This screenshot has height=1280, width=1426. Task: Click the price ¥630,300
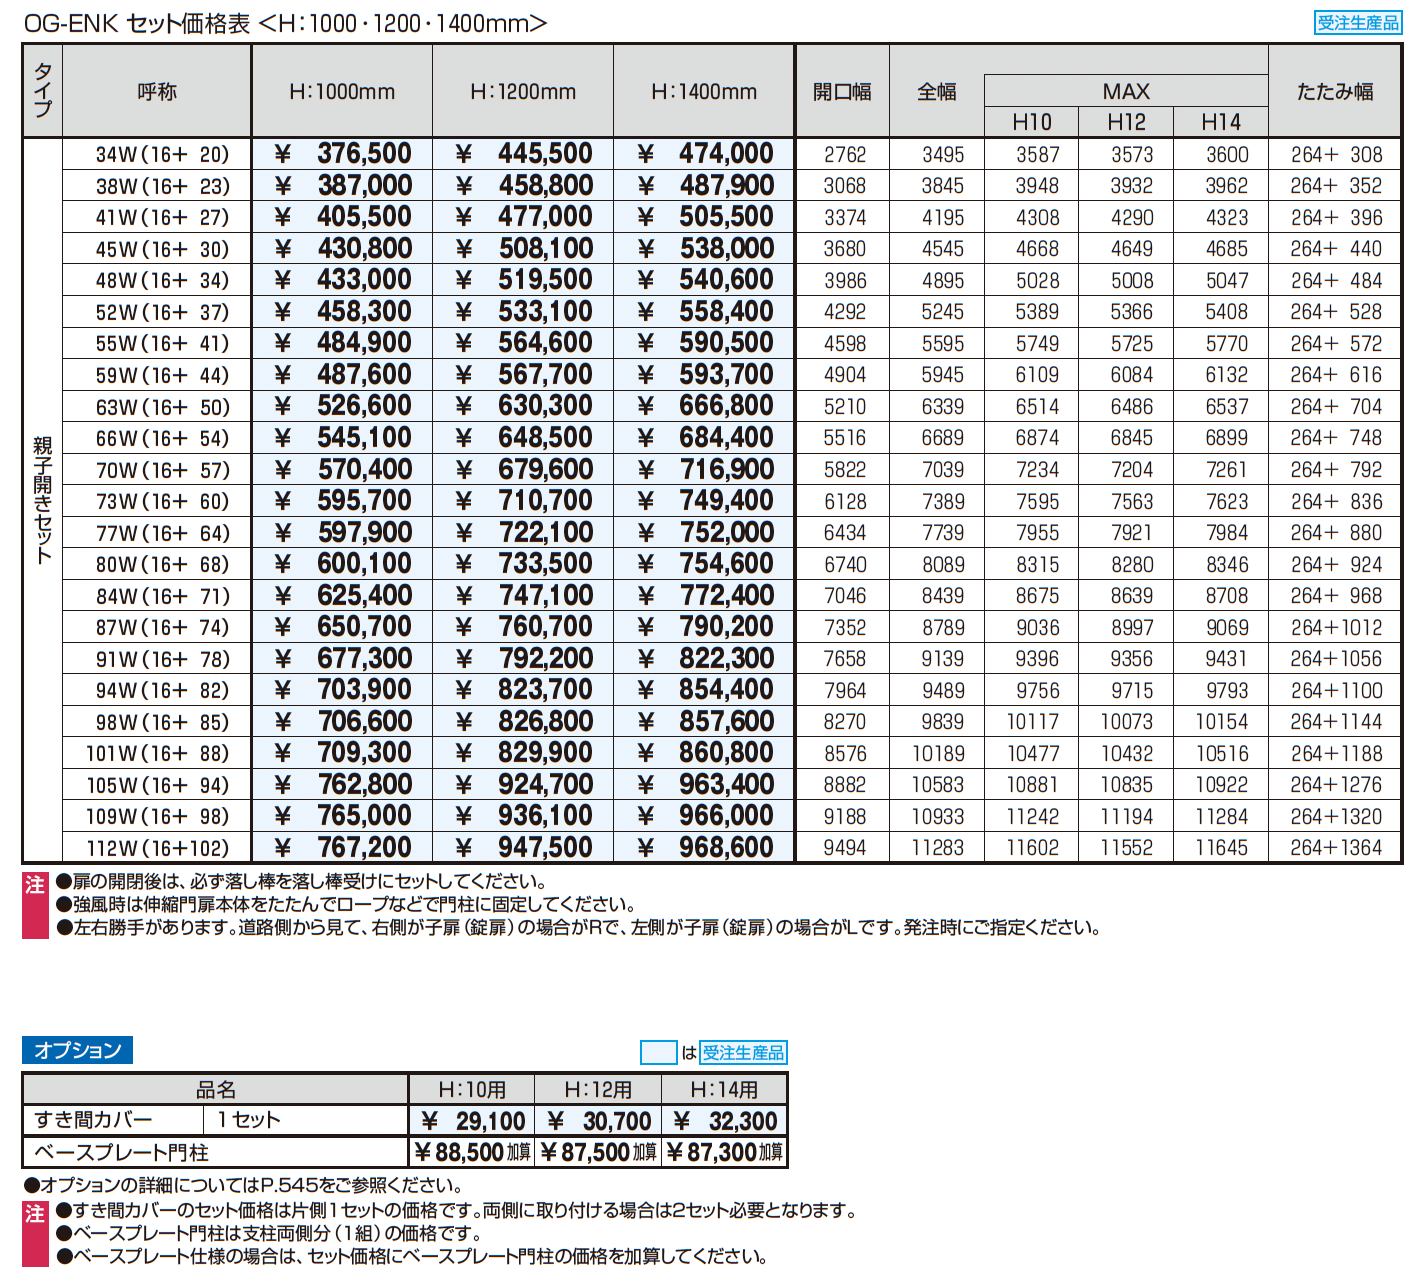523,406
